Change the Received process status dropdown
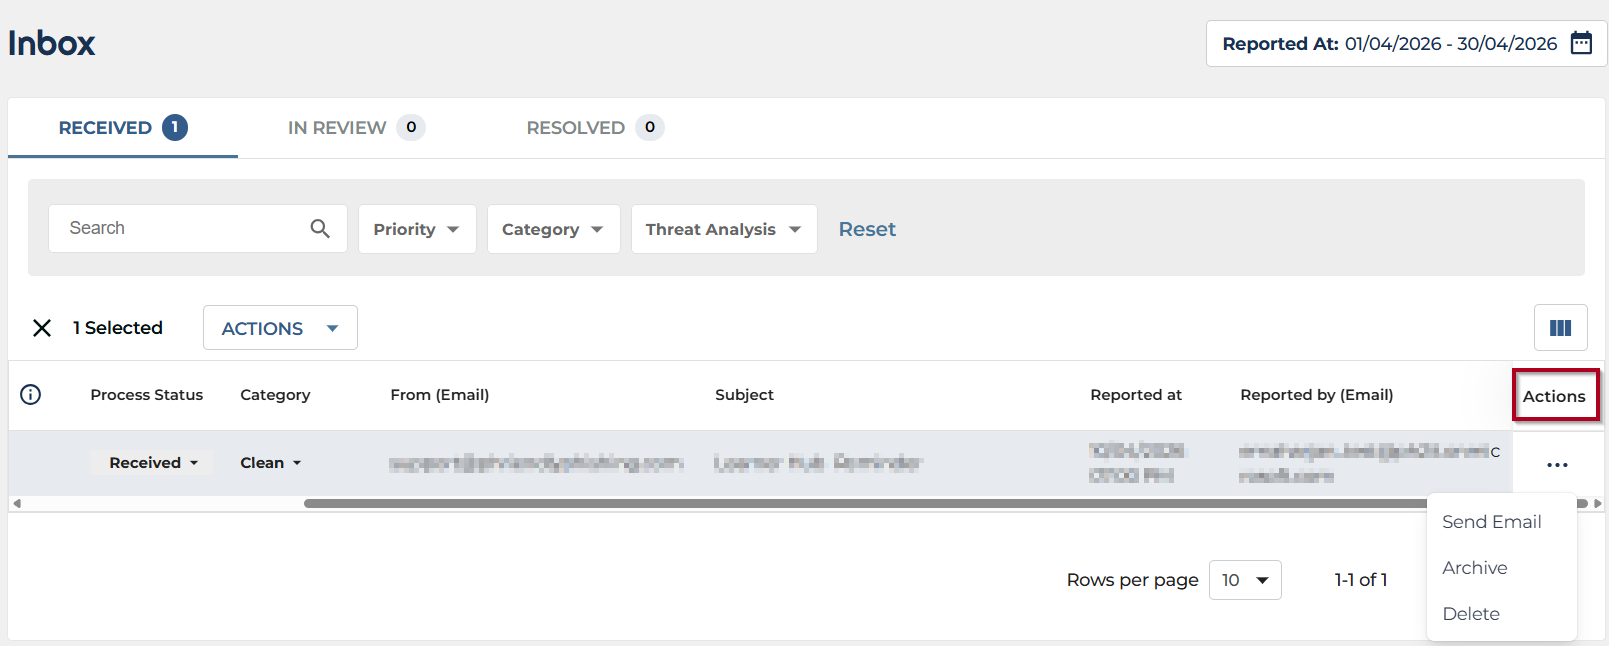 pos(153,463)
